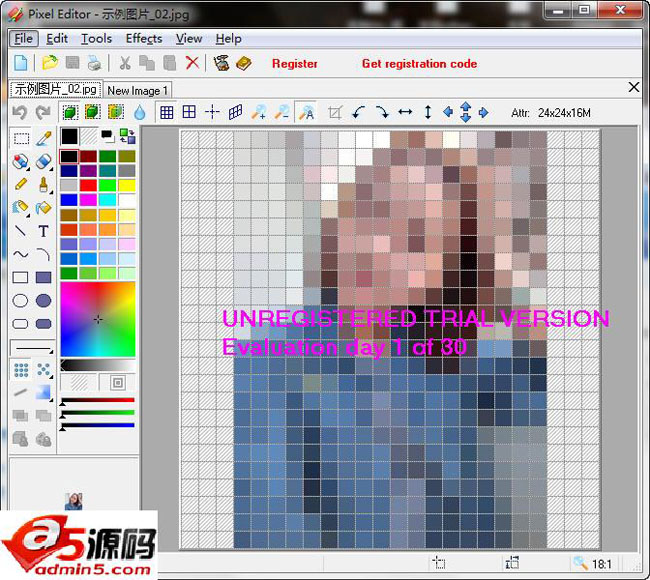Rotate image clockwise

tap(382, 112)
